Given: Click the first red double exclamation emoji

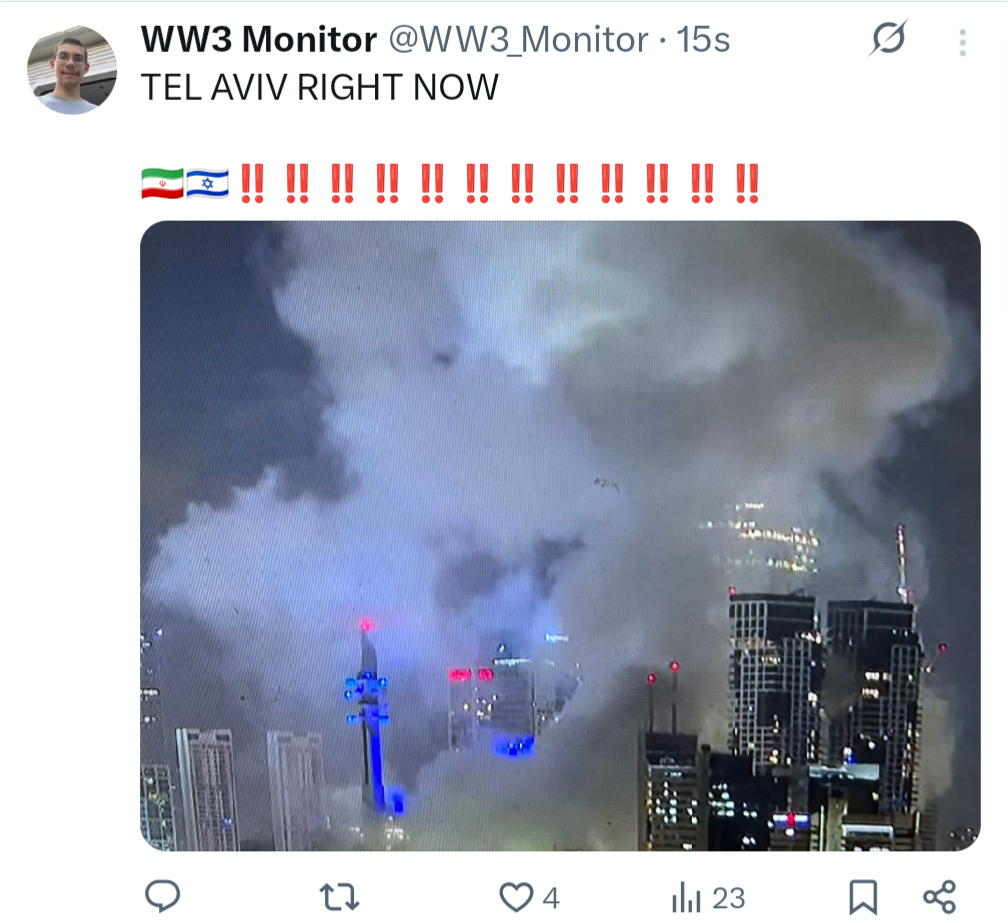Looking at the screenshot, I should (252, 184).
